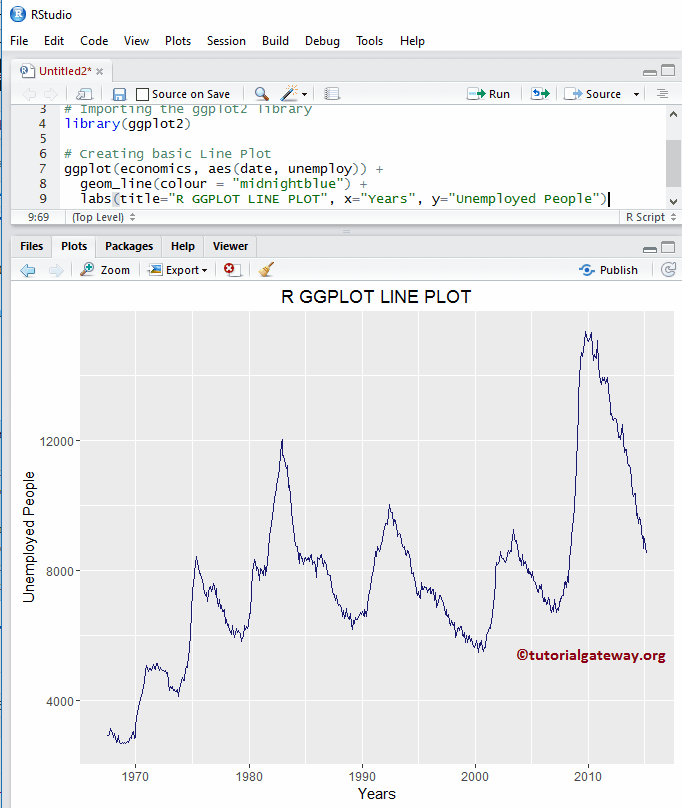Publish the plot
The height and width of the screenshot is (808, 682).
(608, 270)
